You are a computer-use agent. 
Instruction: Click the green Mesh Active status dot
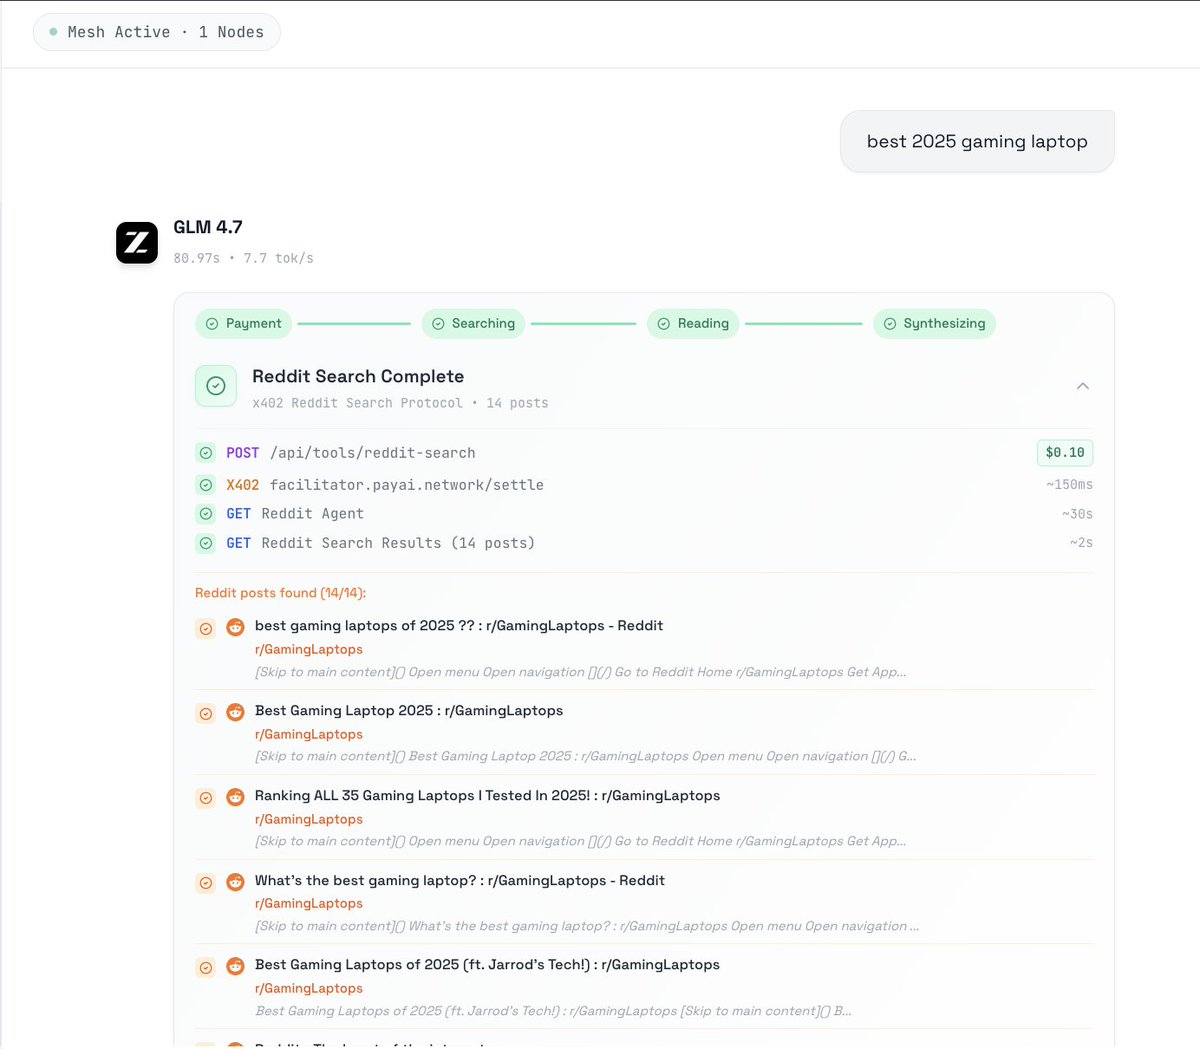pos(53,32)
